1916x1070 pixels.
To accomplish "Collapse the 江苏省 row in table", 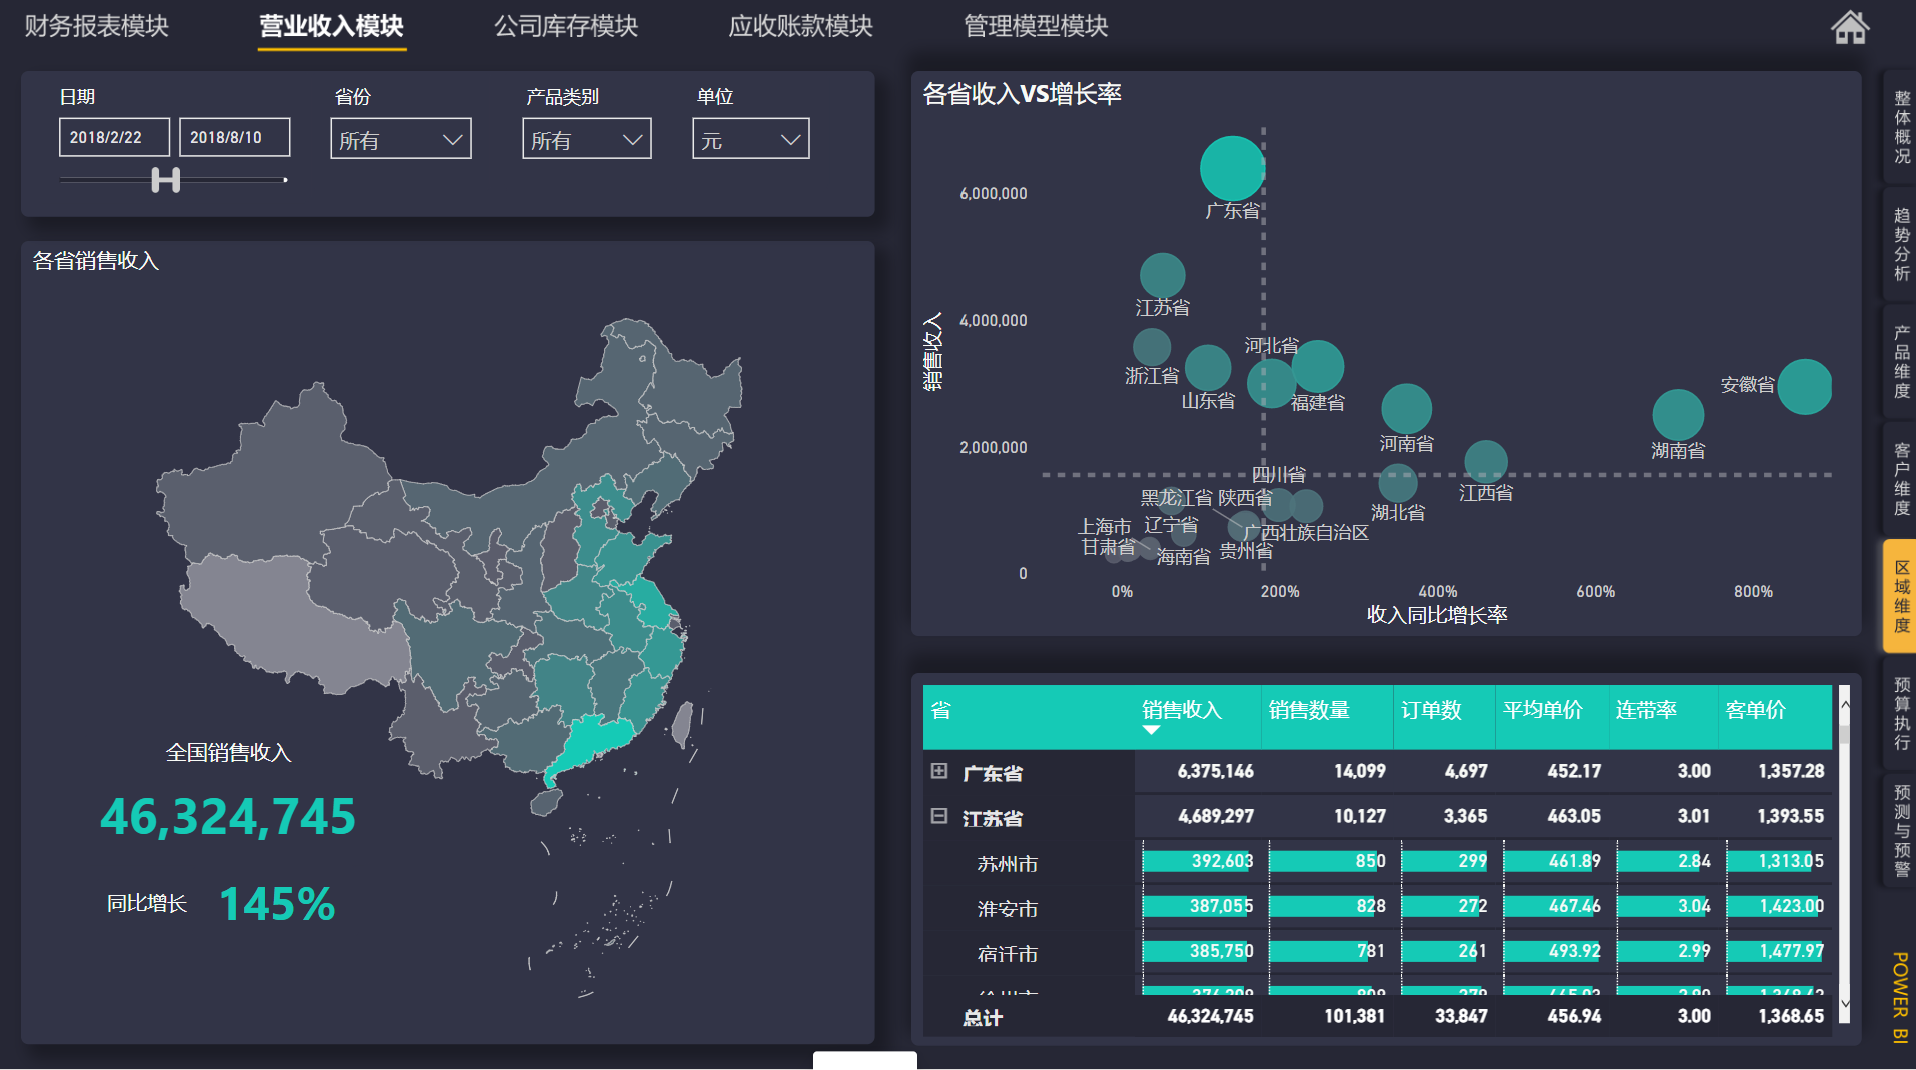I will pyautogui.click(x=938, y=816).
